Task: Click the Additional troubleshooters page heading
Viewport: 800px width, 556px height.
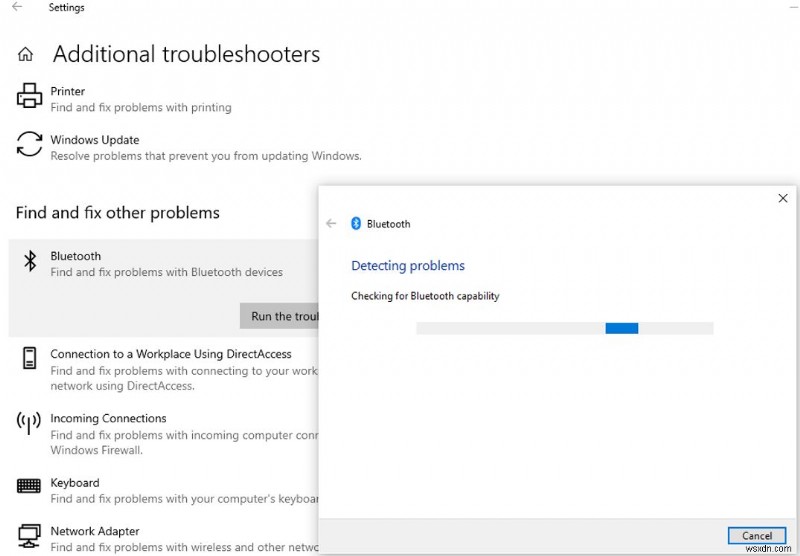Action: tap(186, 54)
